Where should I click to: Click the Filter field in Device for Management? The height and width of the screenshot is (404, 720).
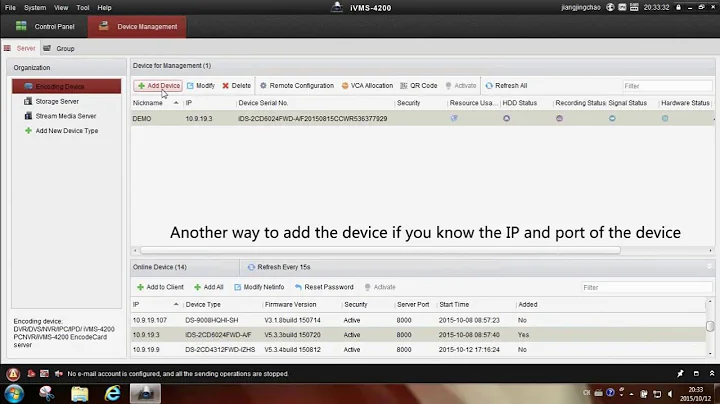(667, 86)
